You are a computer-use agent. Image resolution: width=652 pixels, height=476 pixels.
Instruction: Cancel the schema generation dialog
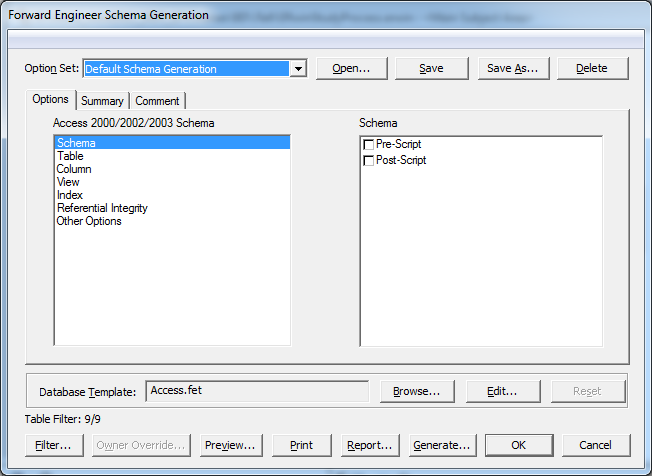pyautogui.click(x=596, y=445)
